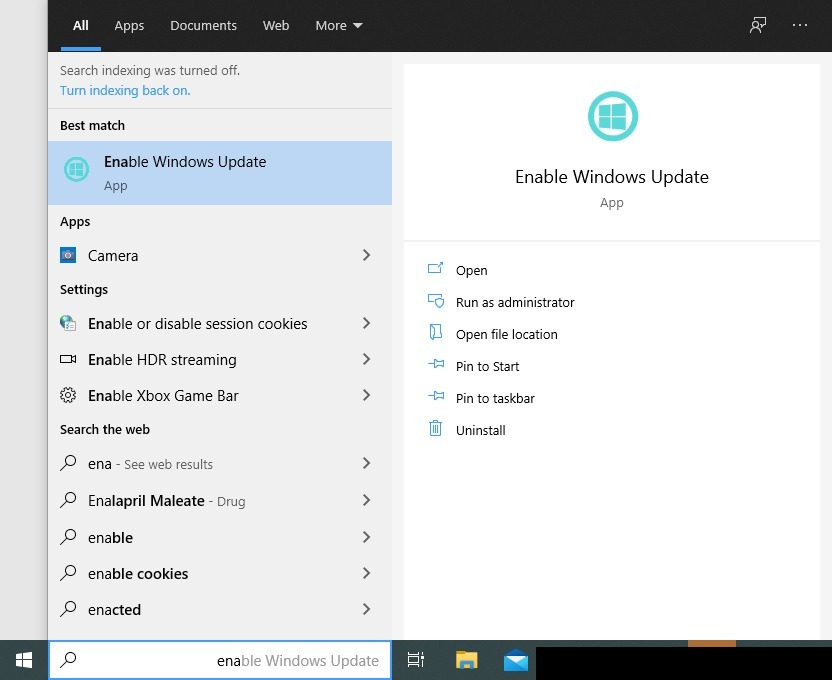
Task: Click the magnifier icon beside 'enable cookies'
Action: 68,573
